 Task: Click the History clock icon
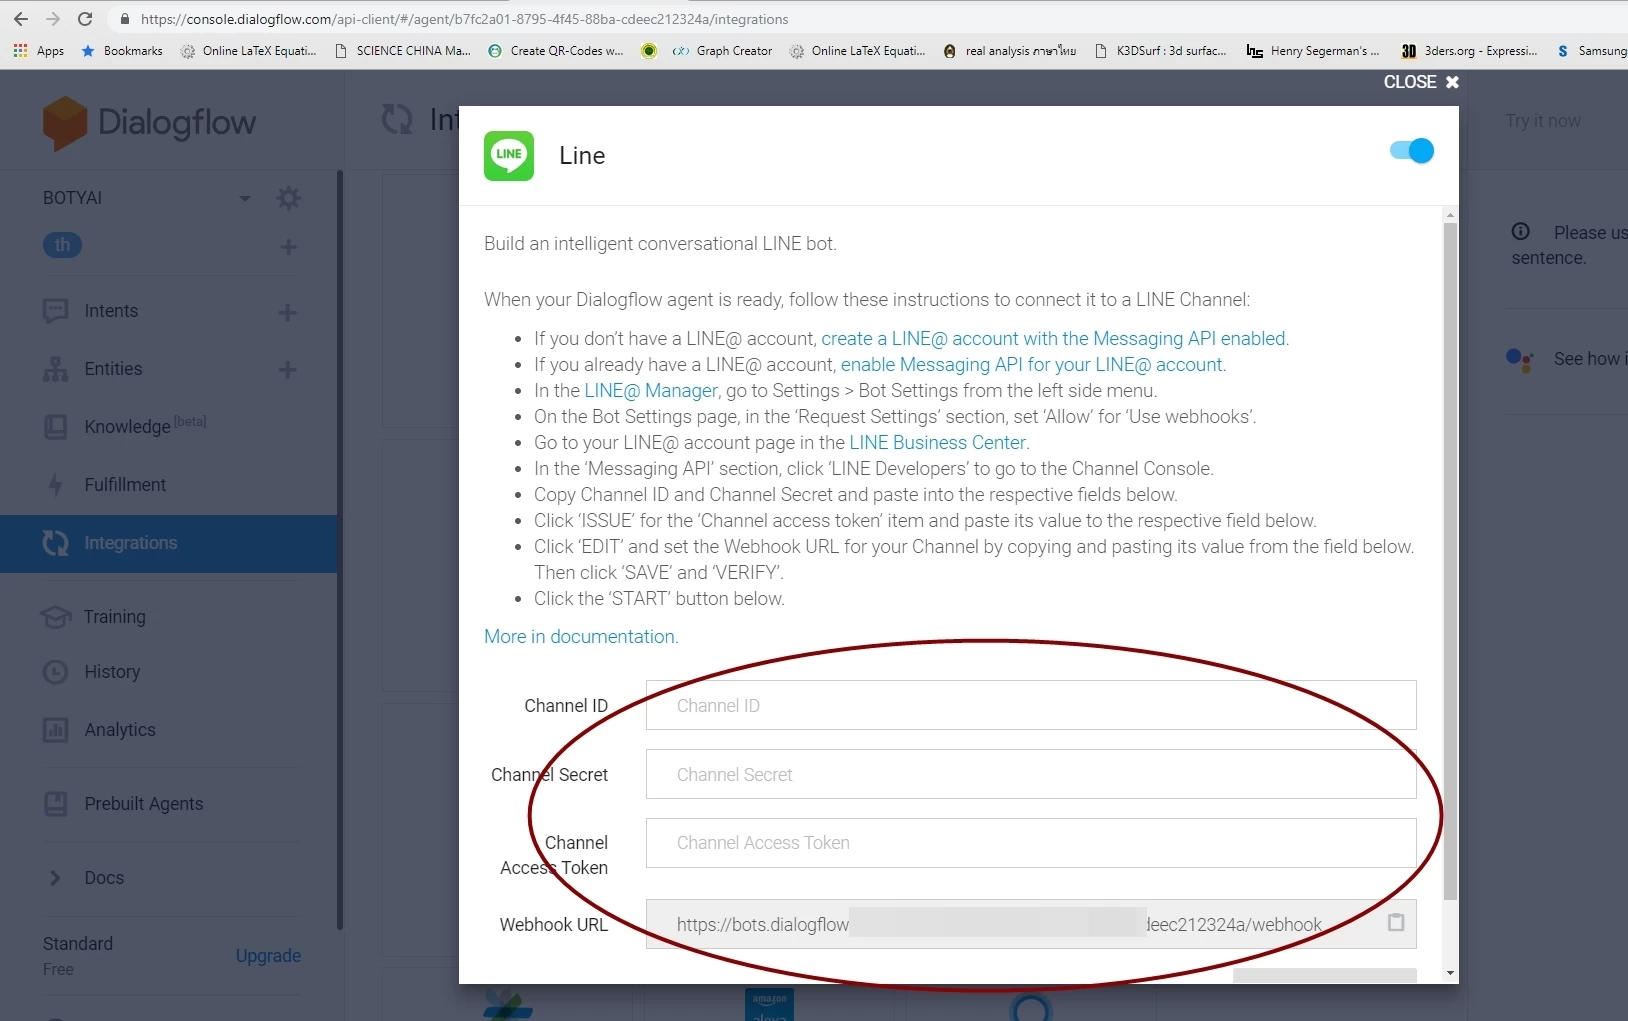click(56, 672)
